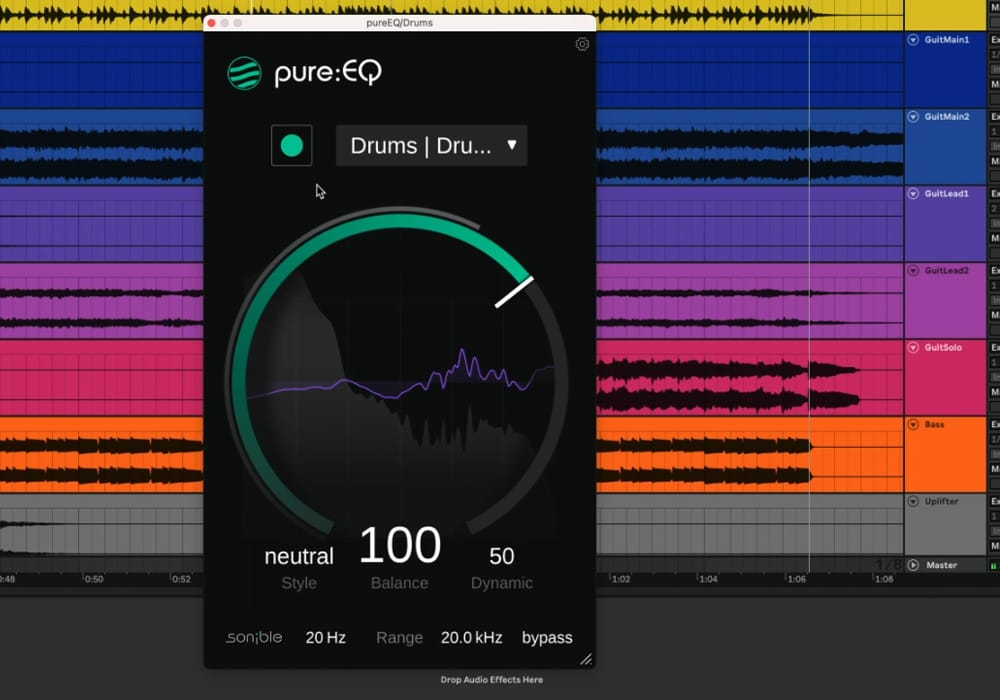Click the 20.0 kHz high range value
Screen dimensions: 1000x700
click(471, 638)
